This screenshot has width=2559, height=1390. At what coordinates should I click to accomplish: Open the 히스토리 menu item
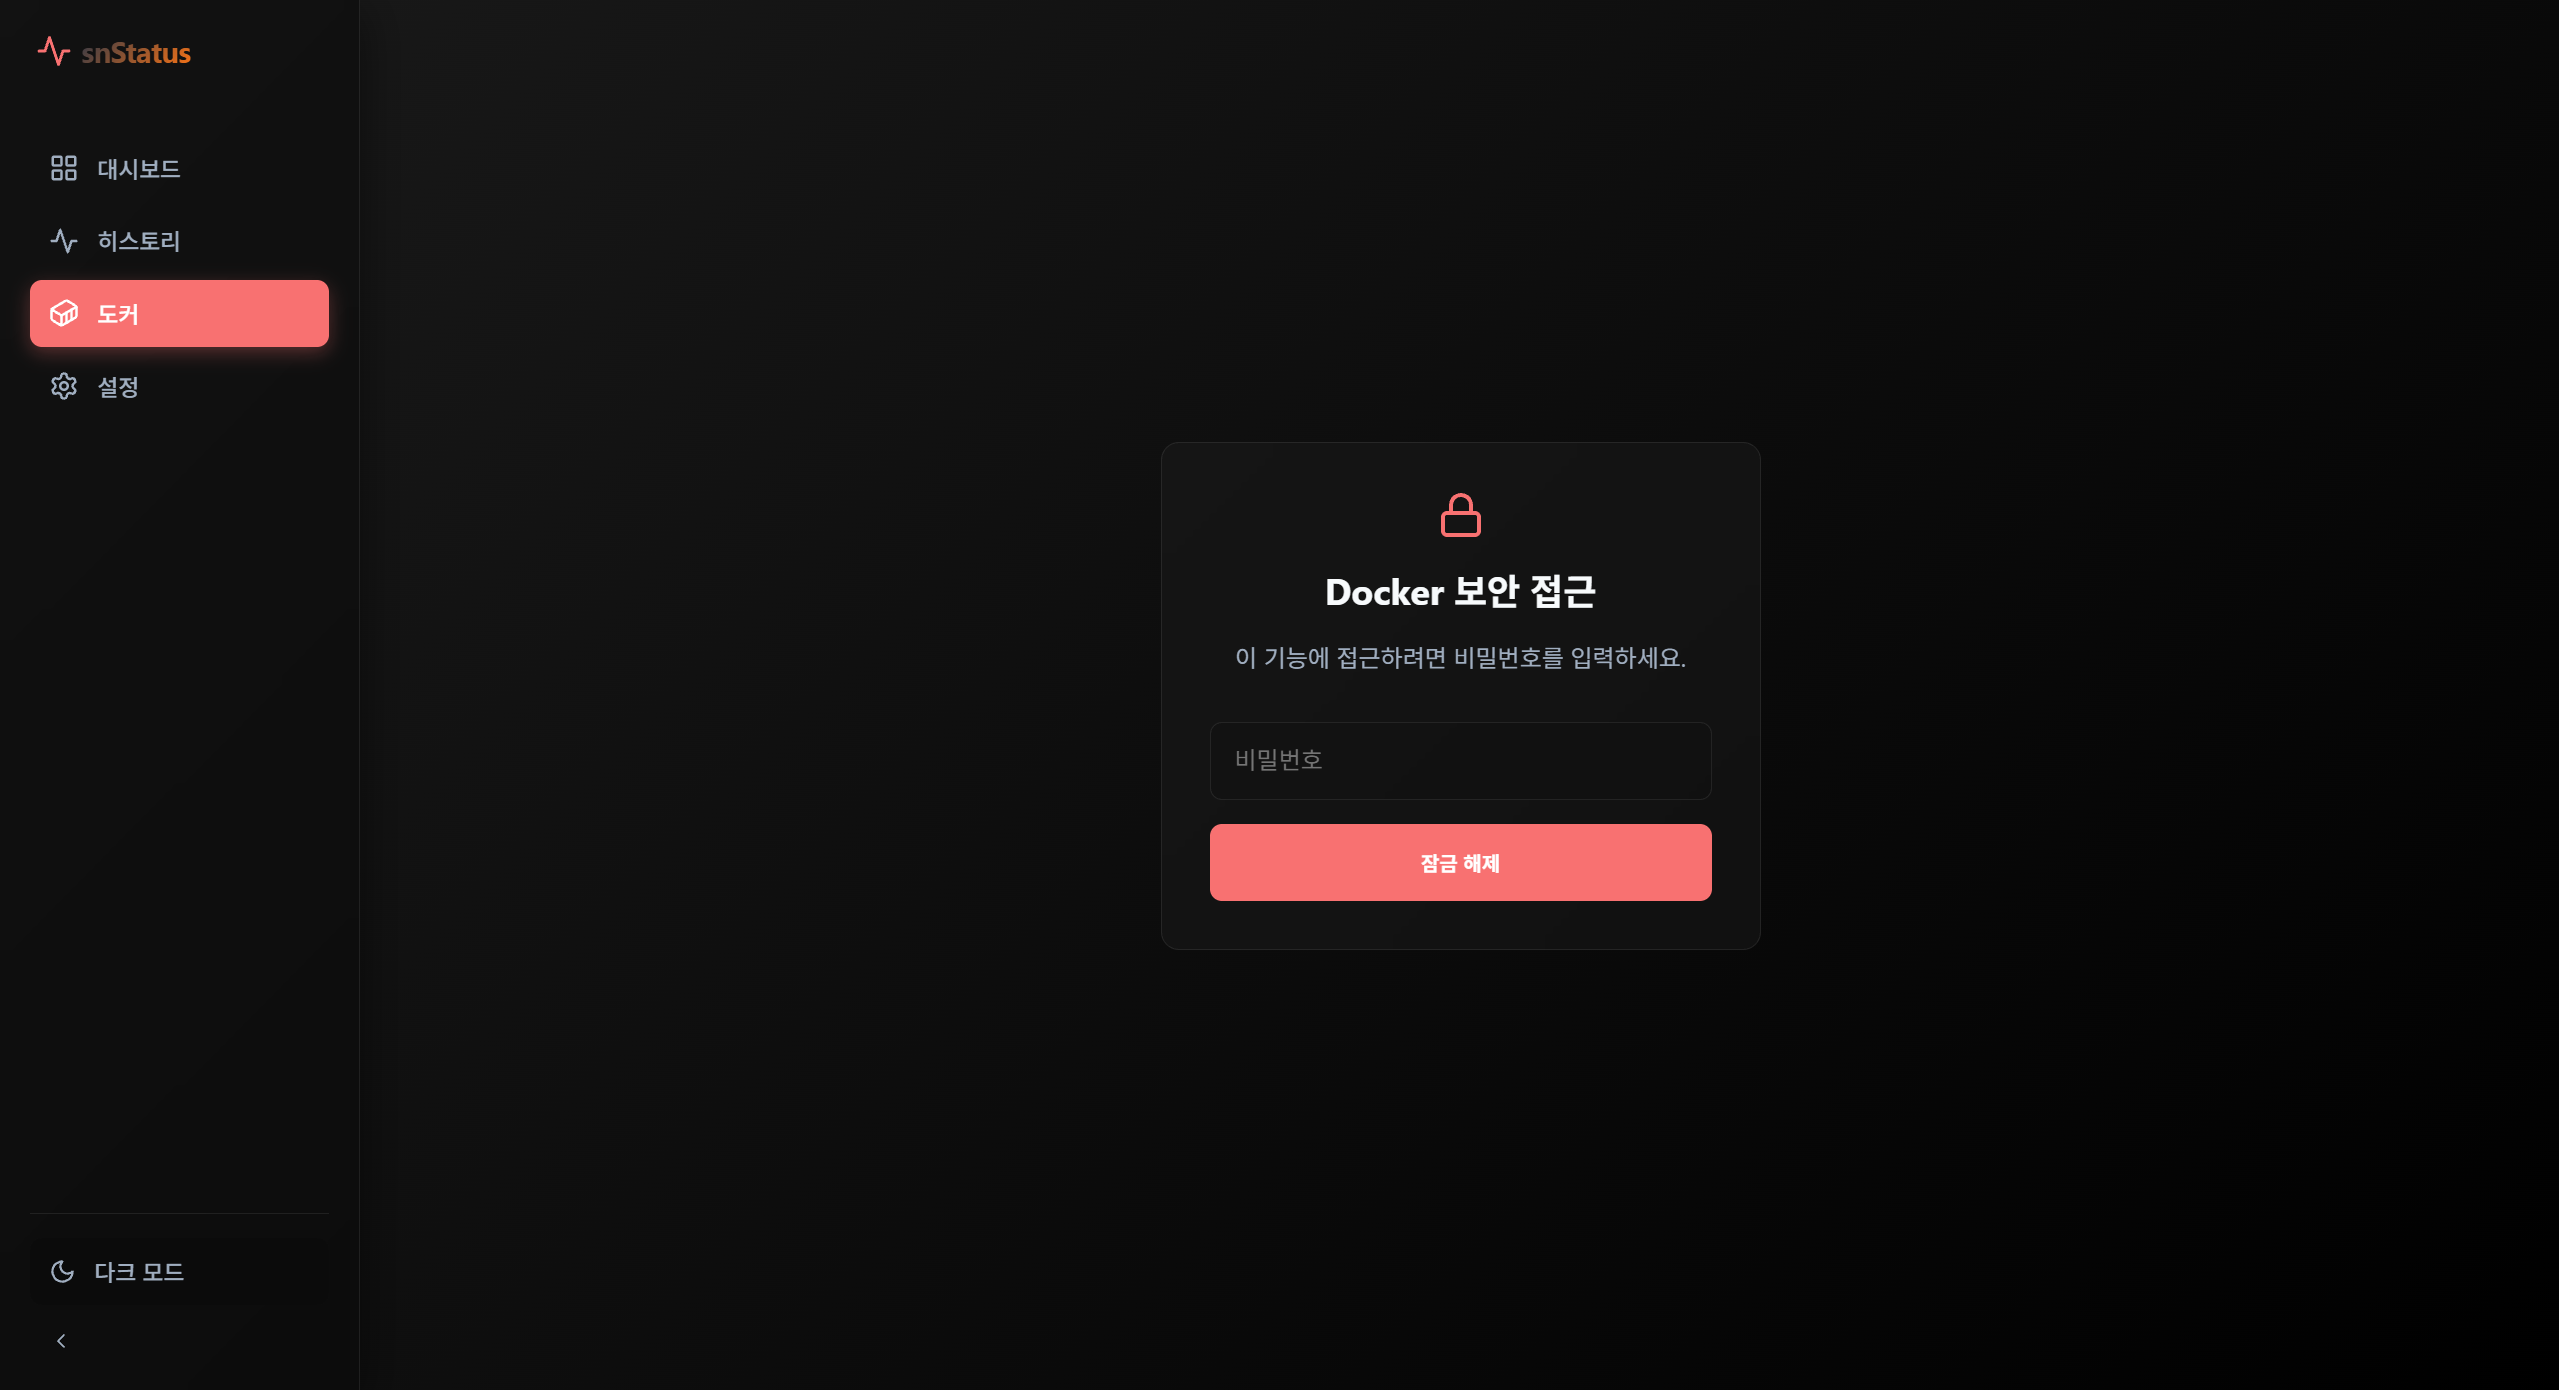click(179, 241)
